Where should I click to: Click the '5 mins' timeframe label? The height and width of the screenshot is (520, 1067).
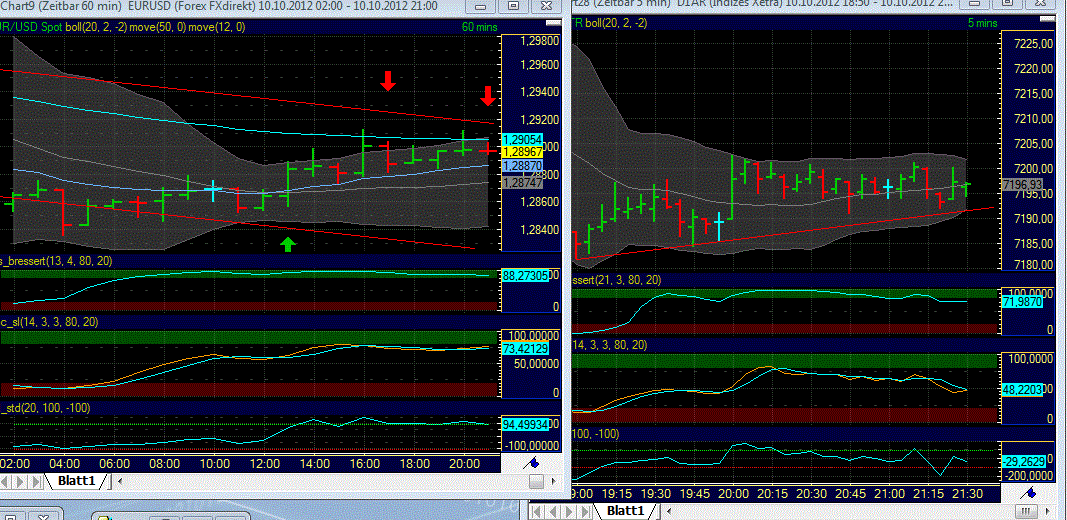[982, 22]
